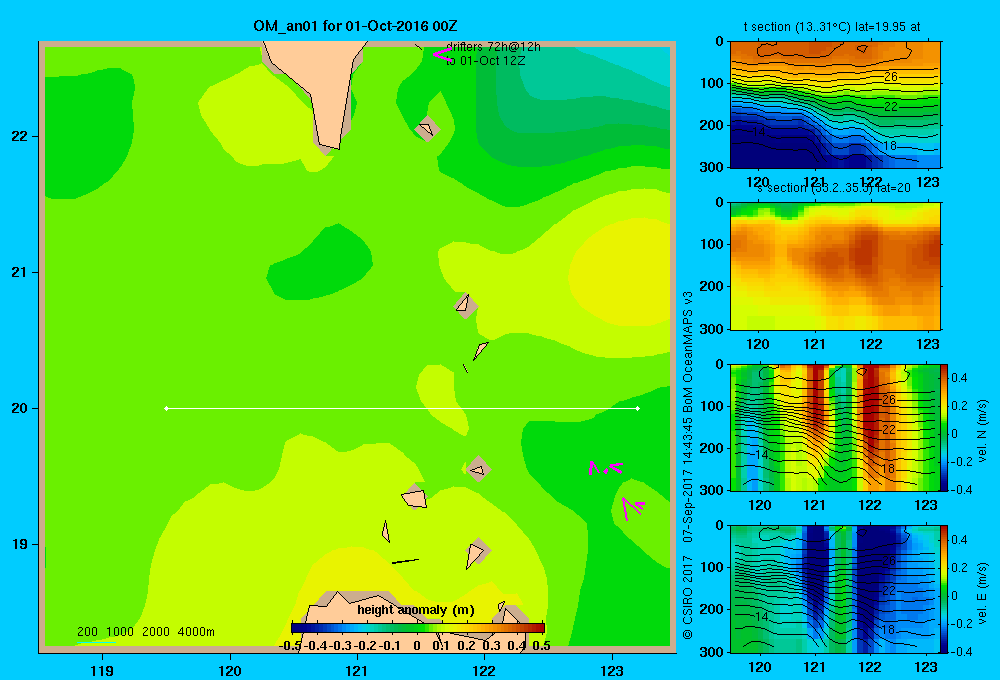Click longitude tick label 120 on main map
The width and height of the screenshot is (1000, 680).
click(x=230, y=670)
